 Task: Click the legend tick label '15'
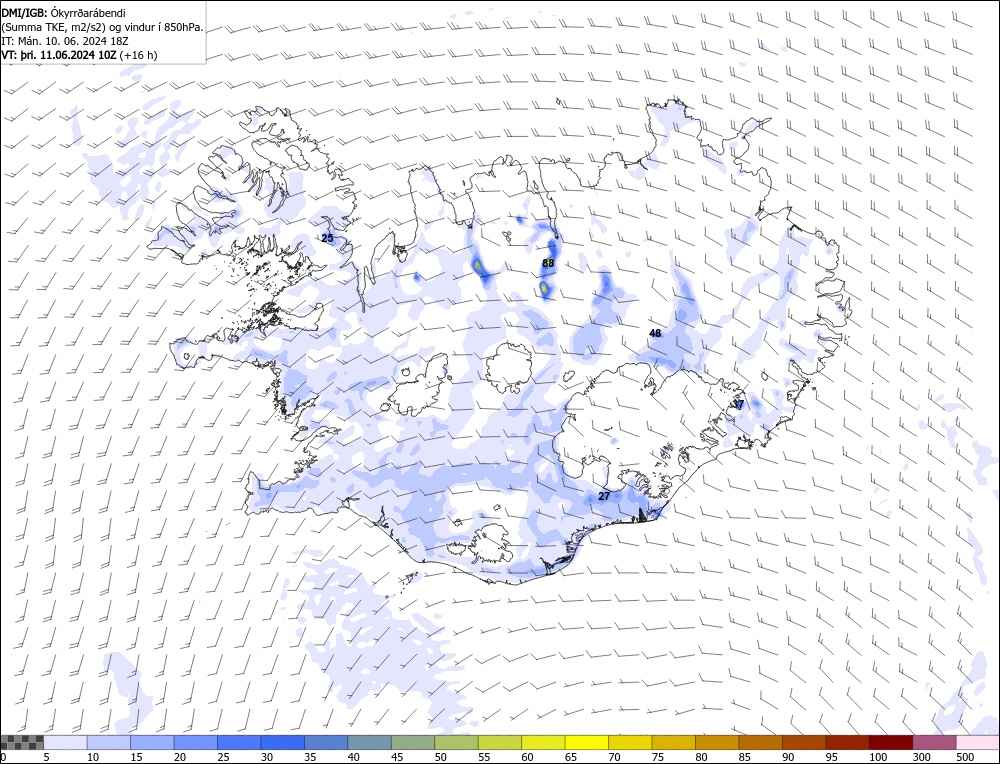pos(136,757)
